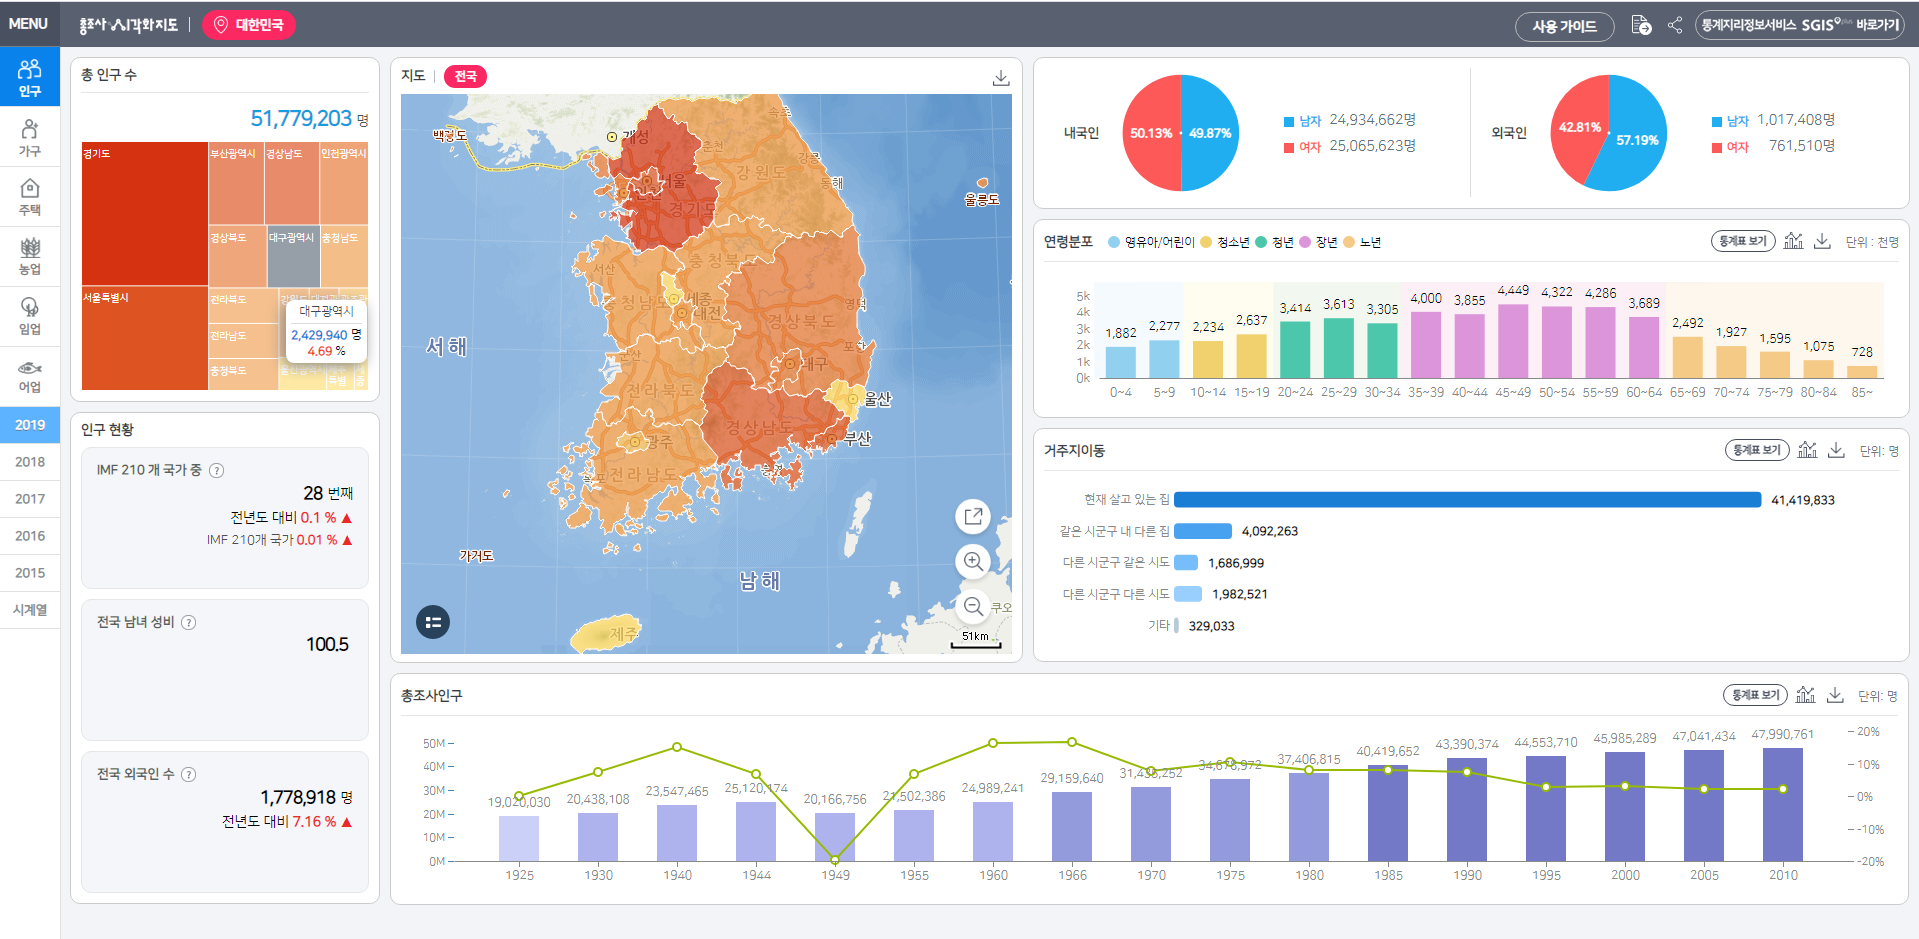Open the 농업 (agriculture) sidebar section

[x=30, y=256]
